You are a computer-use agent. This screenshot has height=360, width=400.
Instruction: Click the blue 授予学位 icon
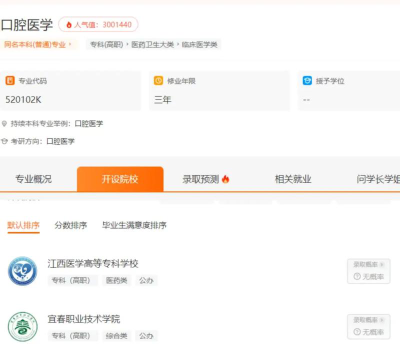click(307, 81)
